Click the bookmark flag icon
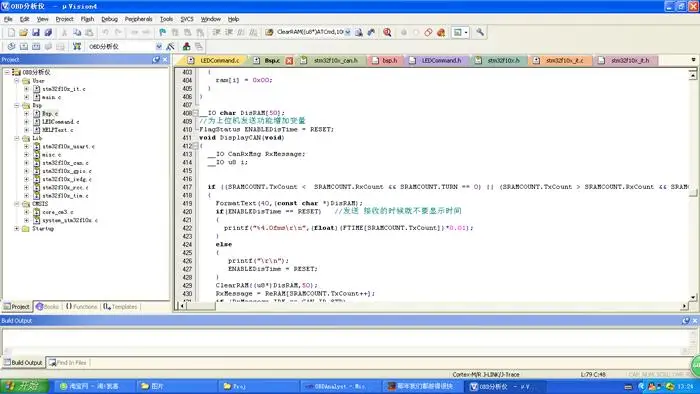This screenshot has height=394, width=700. click(x=162, y=32)
